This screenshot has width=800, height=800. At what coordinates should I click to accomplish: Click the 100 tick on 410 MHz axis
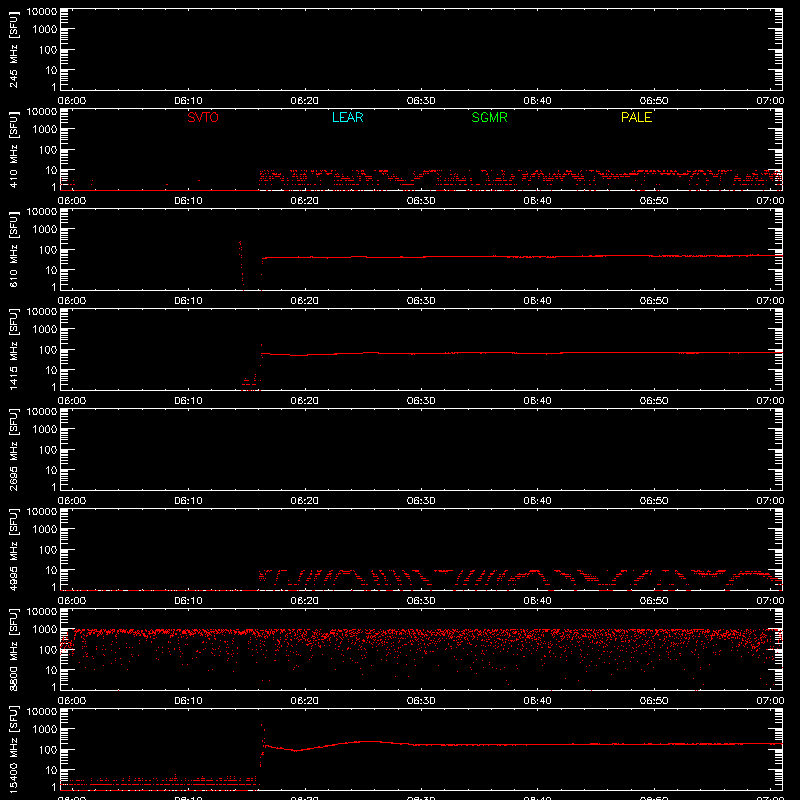(x=48, y=150)
